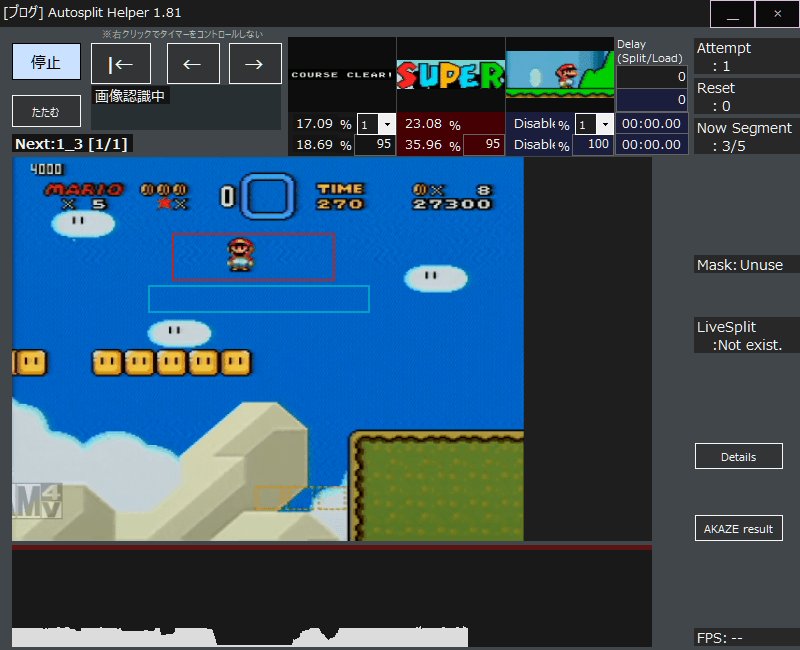The width and height of the screenshot is (800, 650).
Task: Click the similarity graph at bottom
Action: pyautogui.click(x=332, y=598)
